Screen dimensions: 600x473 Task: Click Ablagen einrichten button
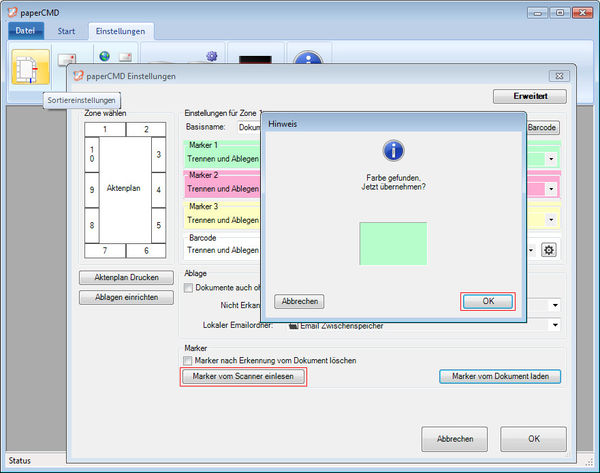tap(126, 297)
